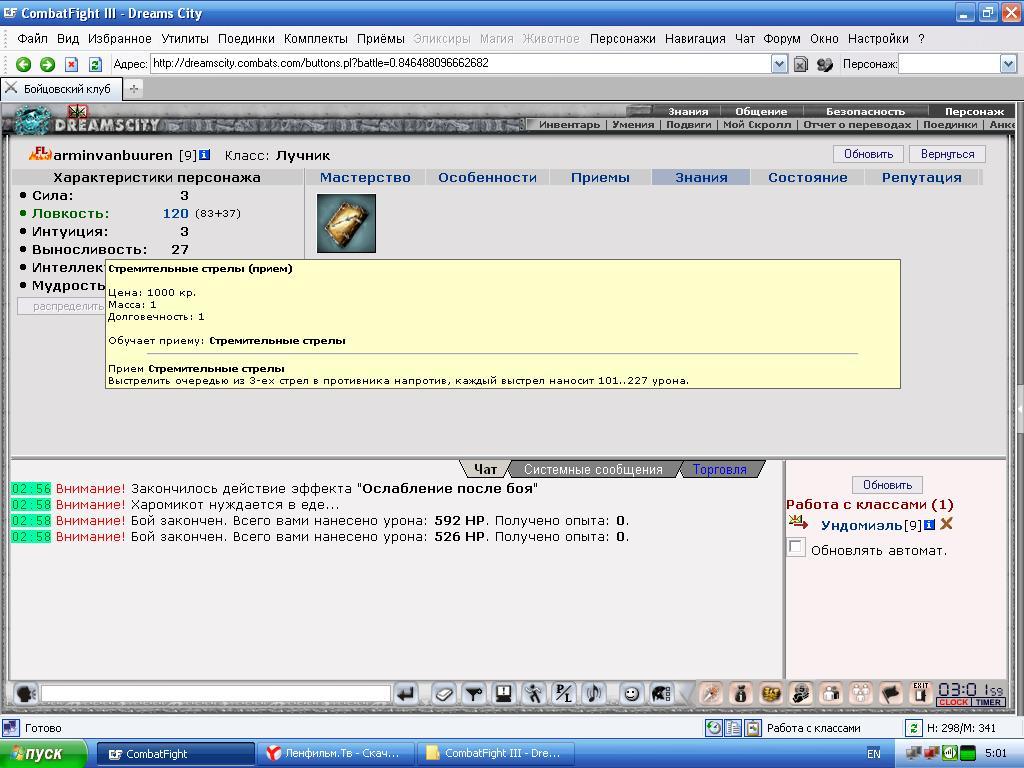
Task: Open the Навигация menu
Action: (695, 39)
